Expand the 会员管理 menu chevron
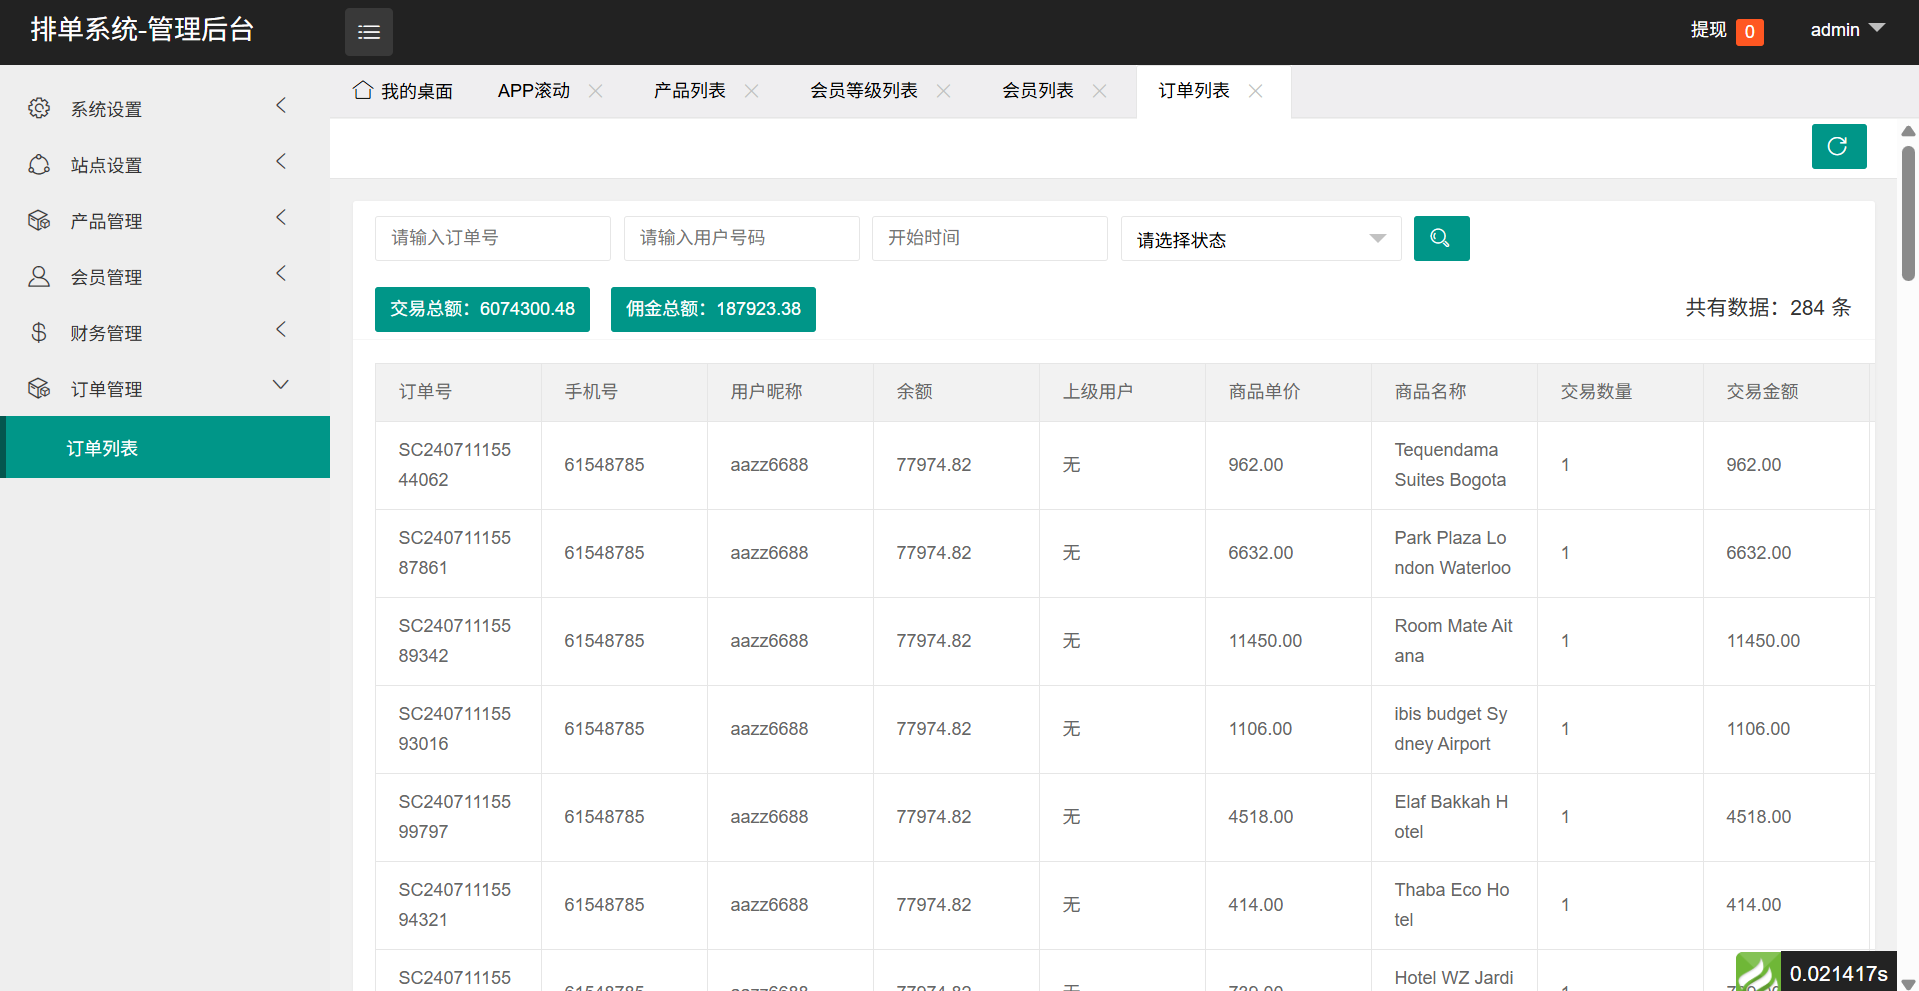Screen dimensions: 1919x991 tap(281, 273)
